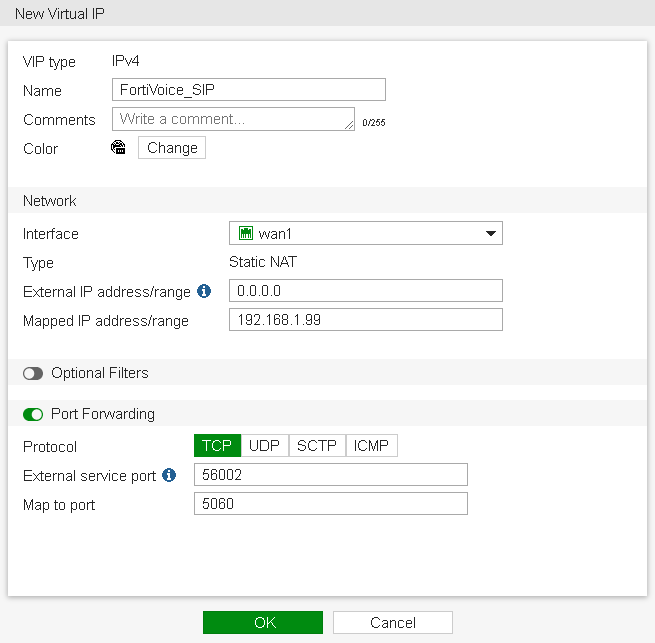Enable the Optional Filters toggle
This screenshot has height=643, width=655.
[35, 373]
